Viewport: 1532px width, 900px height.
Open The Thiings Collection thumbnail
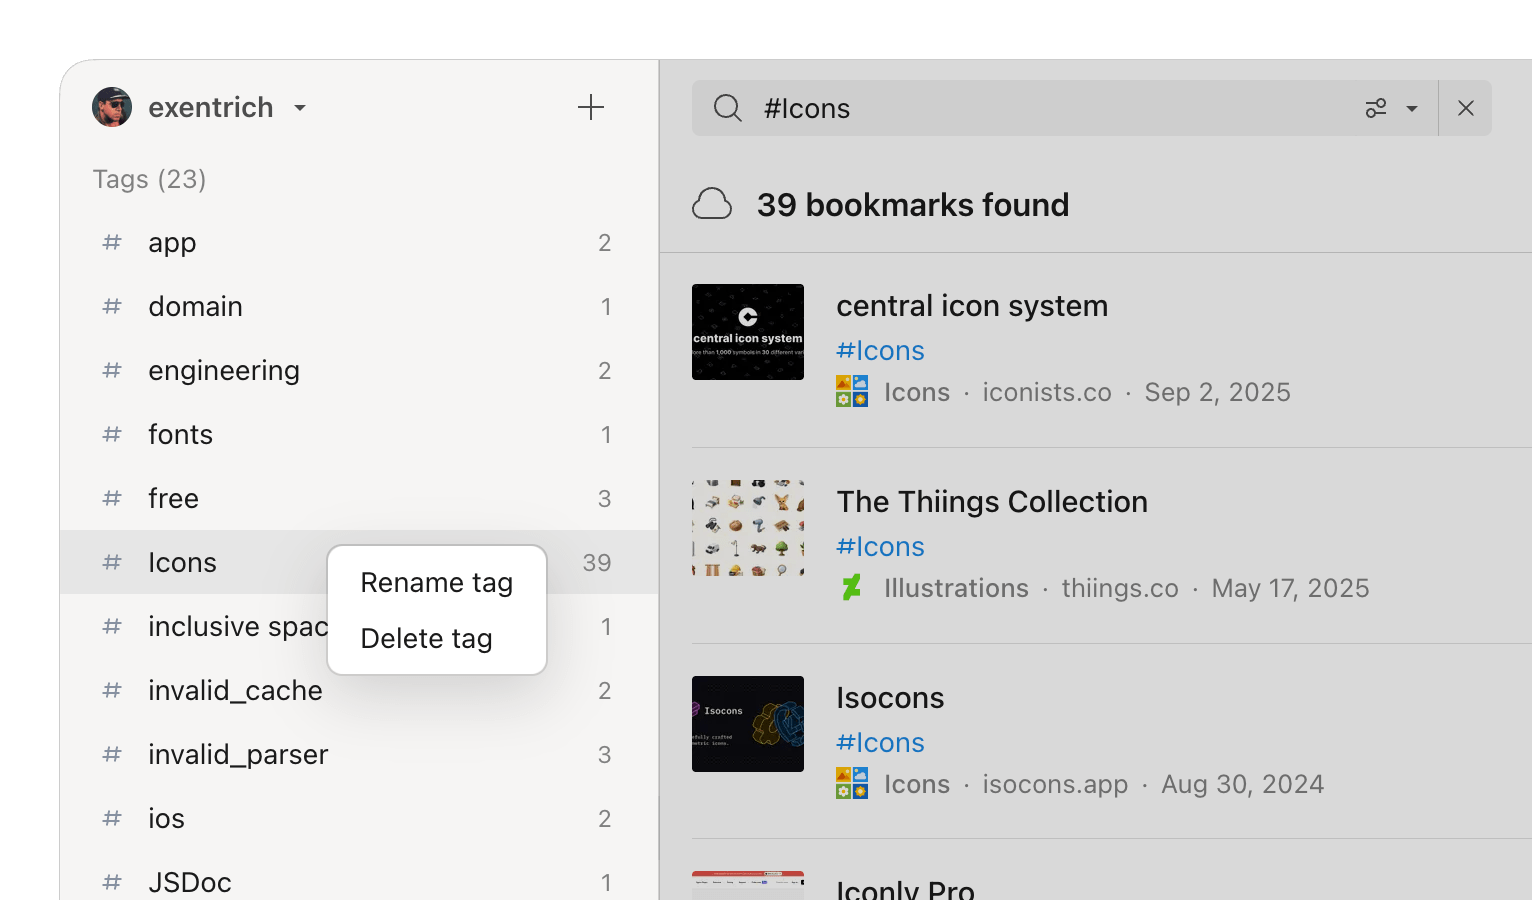(748, 528)
